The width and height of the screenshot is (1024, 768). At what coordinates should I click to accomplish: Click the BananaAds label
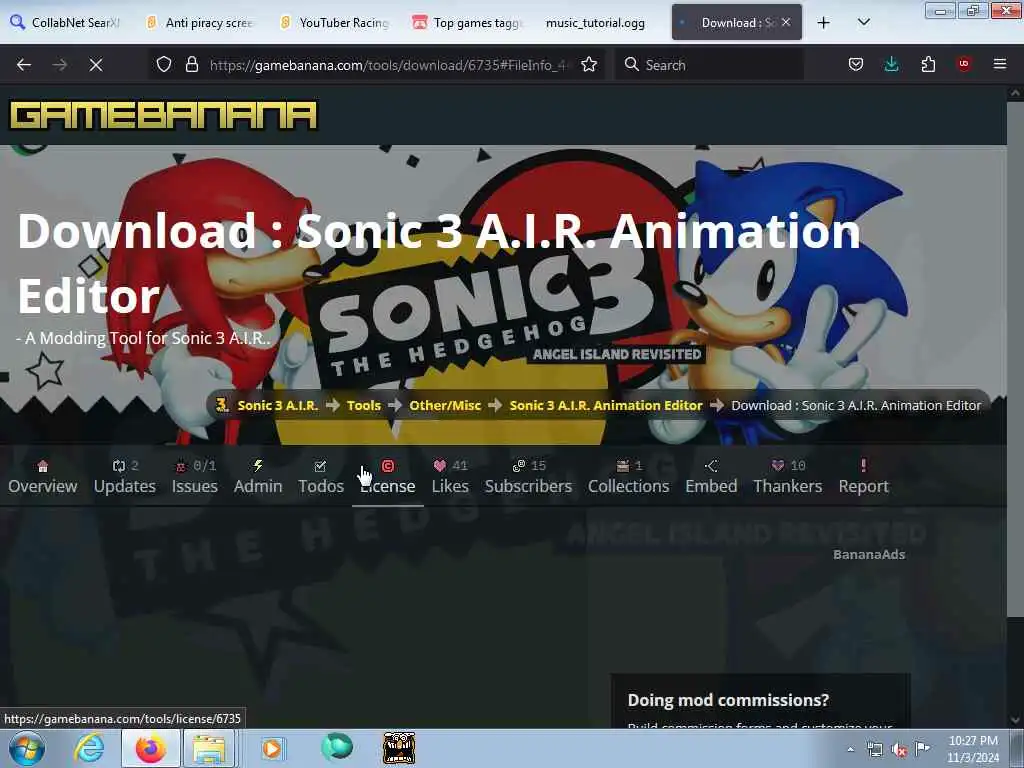[869, 554]
